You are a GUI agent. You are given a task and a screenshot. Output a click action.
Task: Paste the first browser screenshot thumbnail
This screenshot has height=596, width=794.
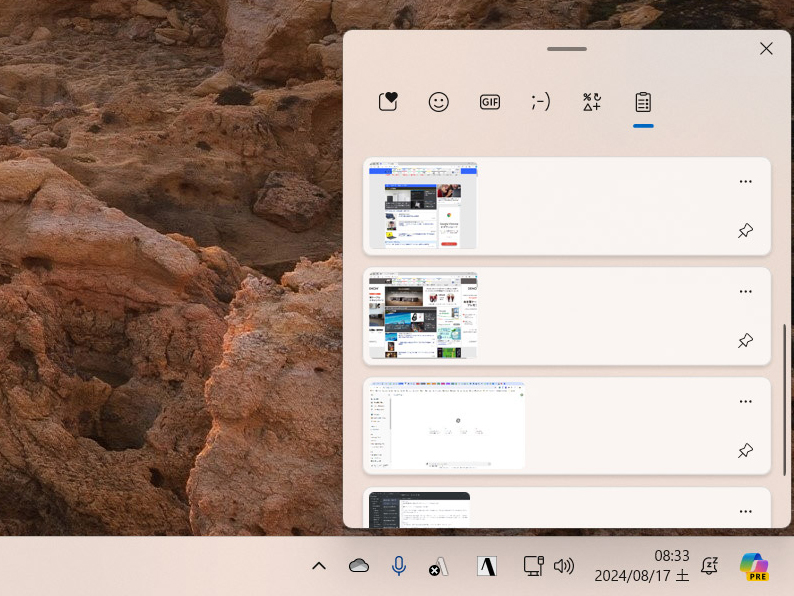423,205
